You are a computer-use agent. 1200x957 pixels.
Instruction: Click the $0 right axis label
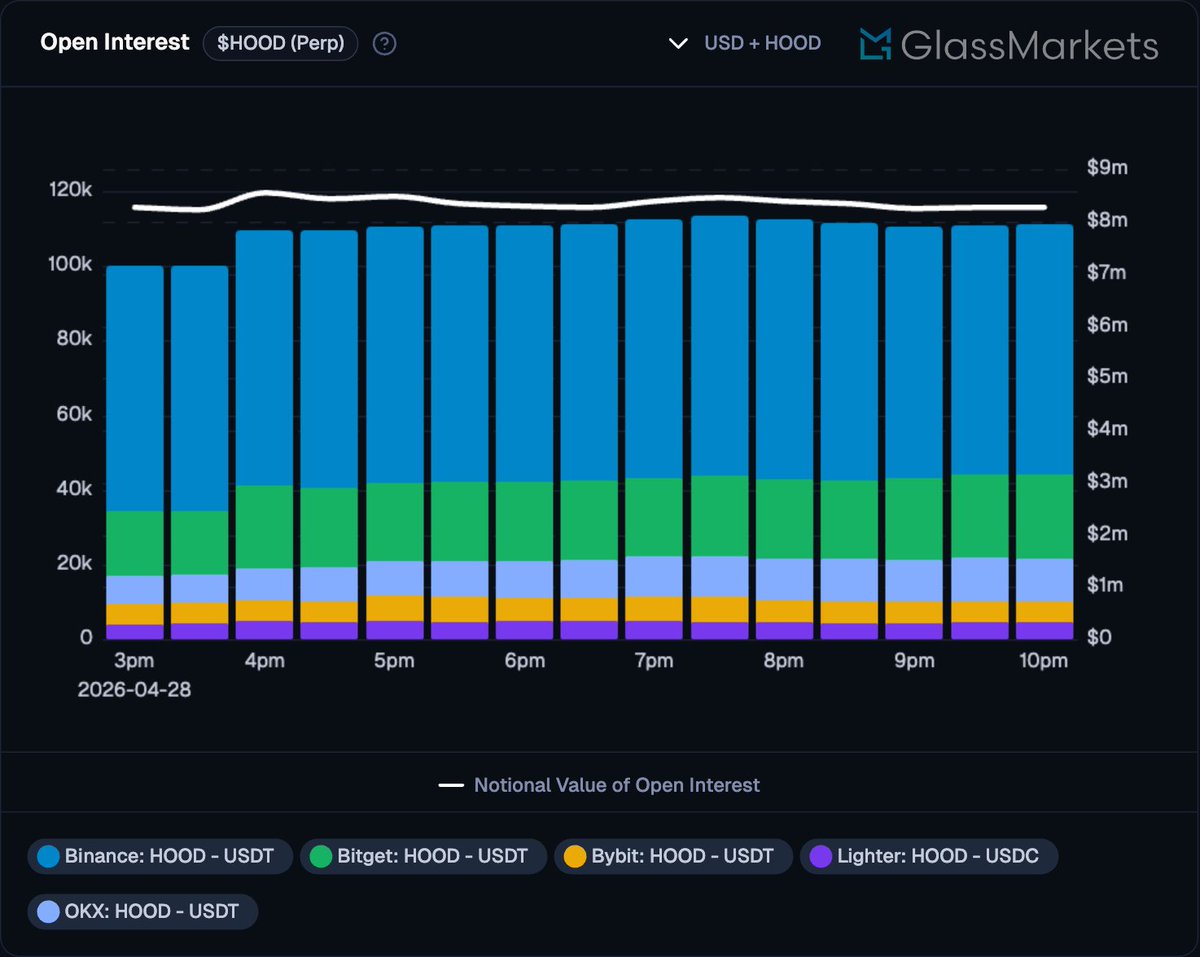[1100, 637]
